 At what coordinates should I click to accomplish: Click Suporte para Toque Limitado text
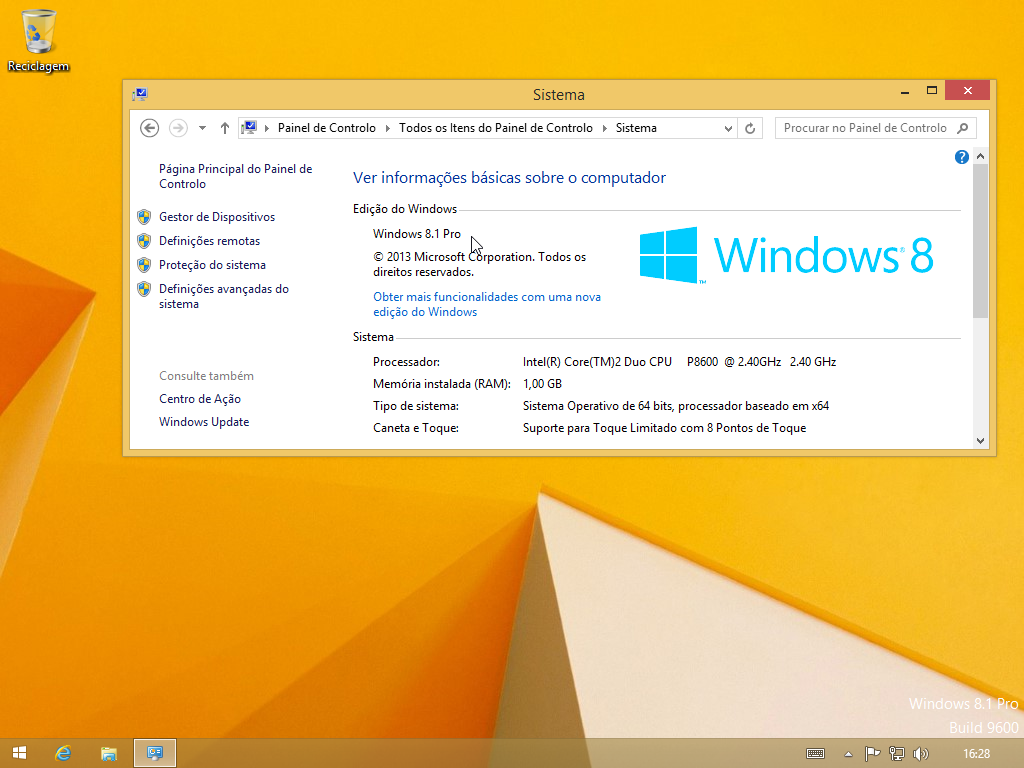tap(664, 428)
